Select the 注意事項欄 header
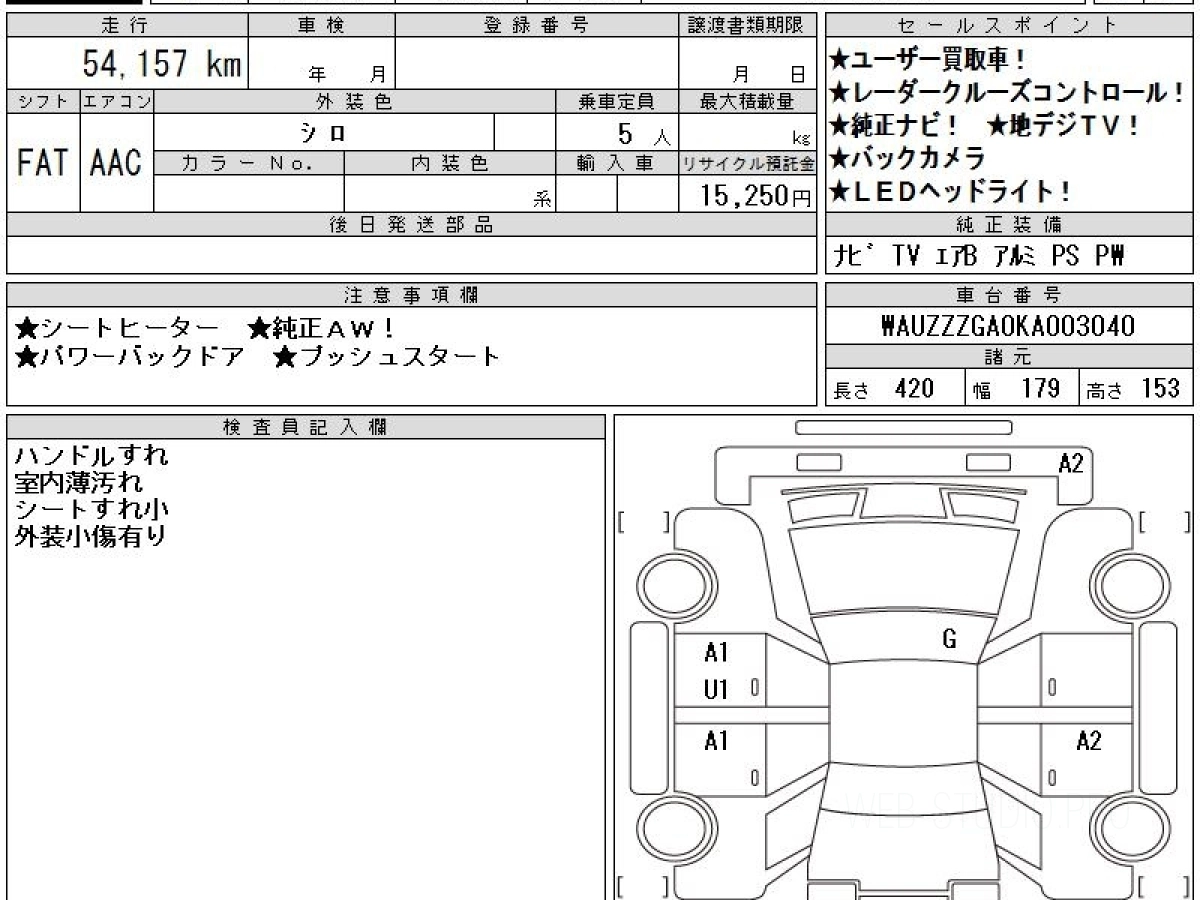Screen dimensions: 1200x900 click(x=412, y=295)
